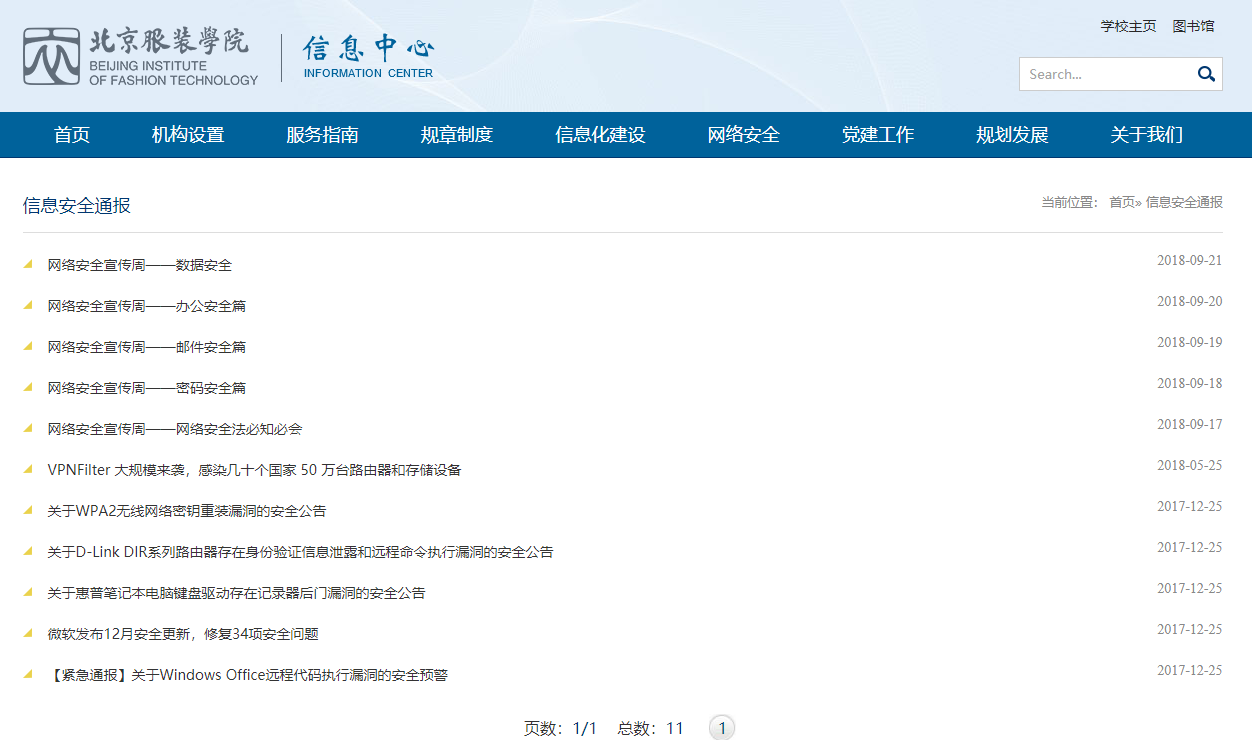
Task: Open 信息化建设 in navigation bar
Action: 600,135
